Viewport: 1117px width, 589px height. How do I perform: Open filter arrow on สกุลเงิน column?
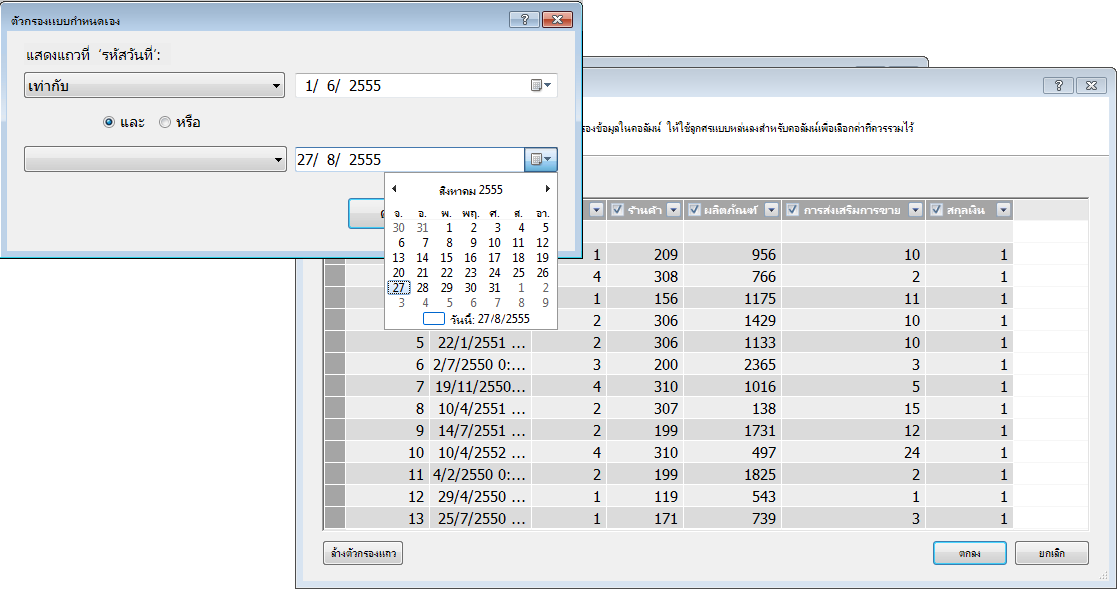[x=1003, y=210]
